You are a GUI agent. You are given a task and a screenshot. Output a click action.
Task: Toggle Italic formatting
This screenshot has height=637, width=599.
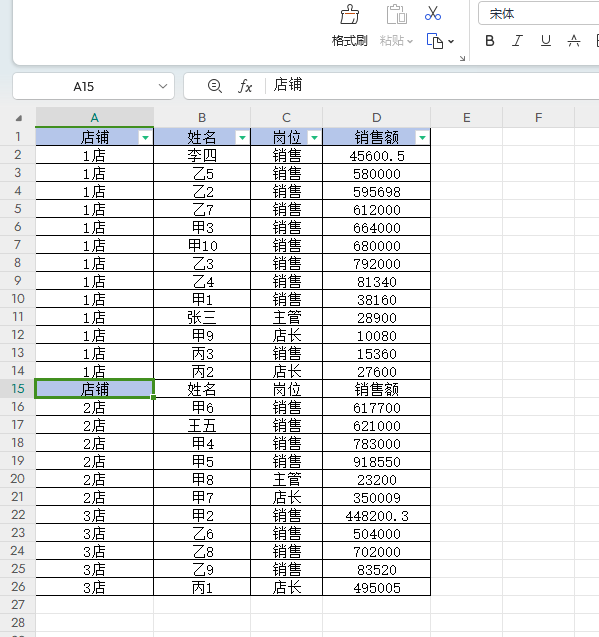(517, 41)
